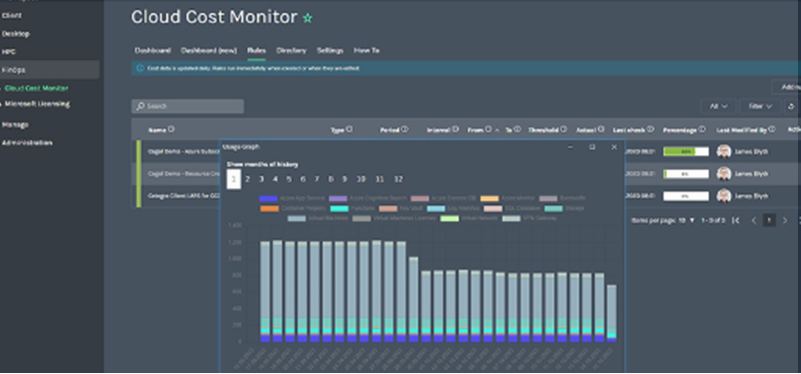
Task: Click the sort caret next to From column
Action: coord(497,130)
